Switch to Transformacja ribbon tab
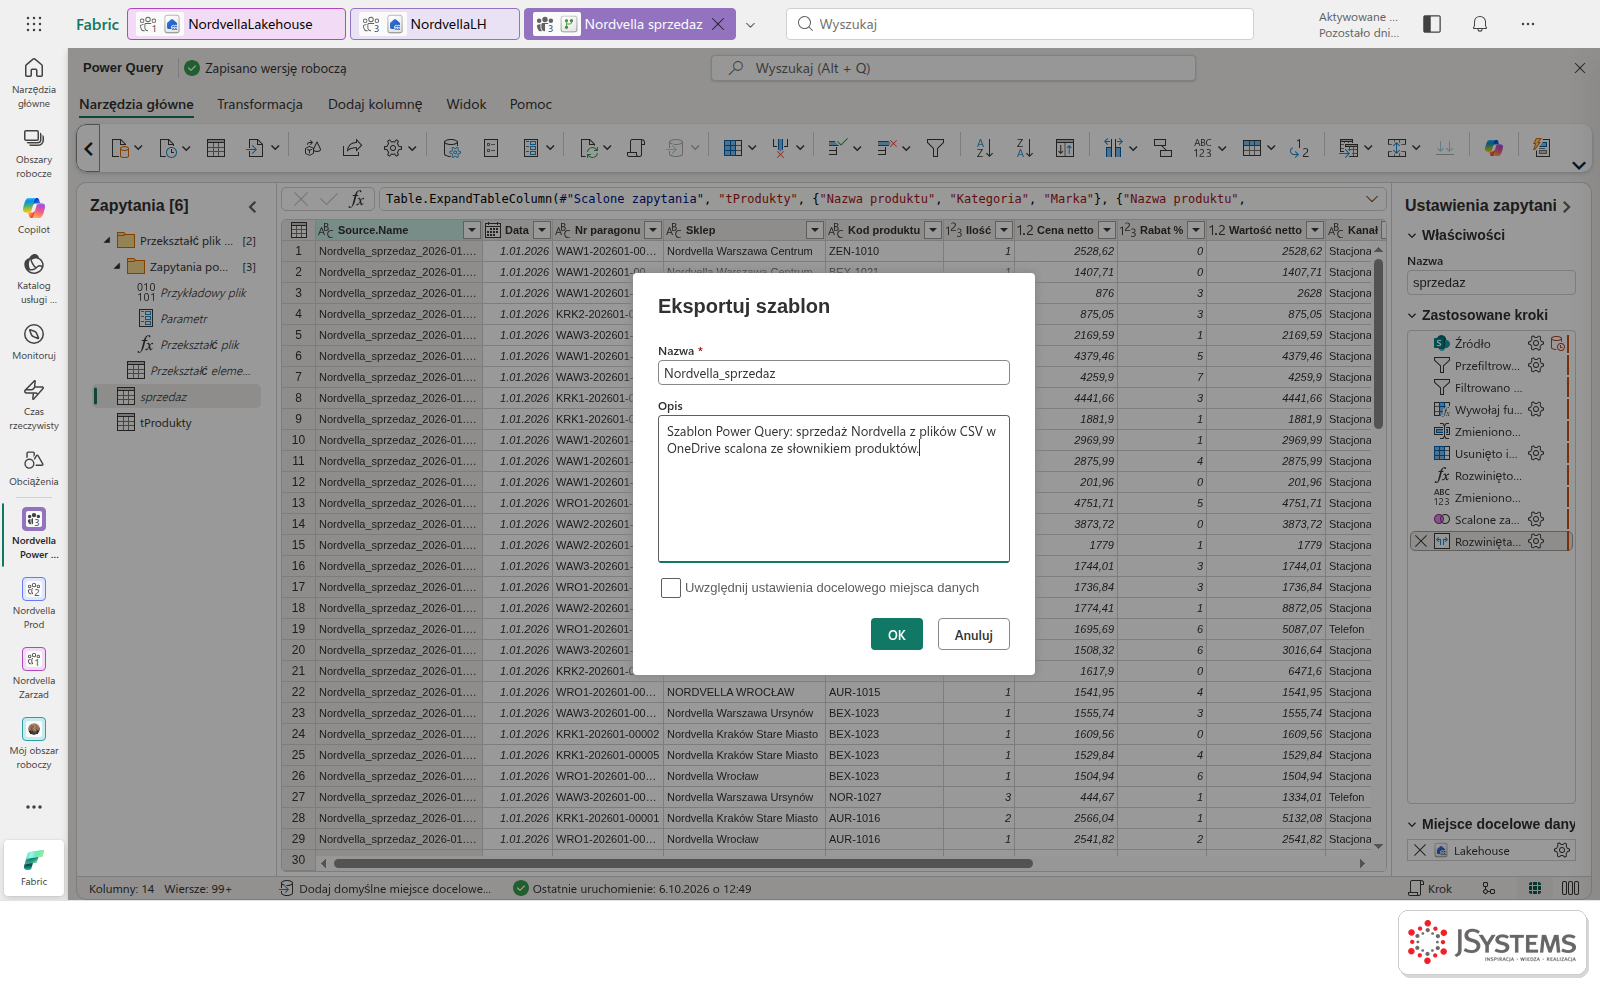The width and height of the screenshot is (1600, 984). [x=260, y=104]
